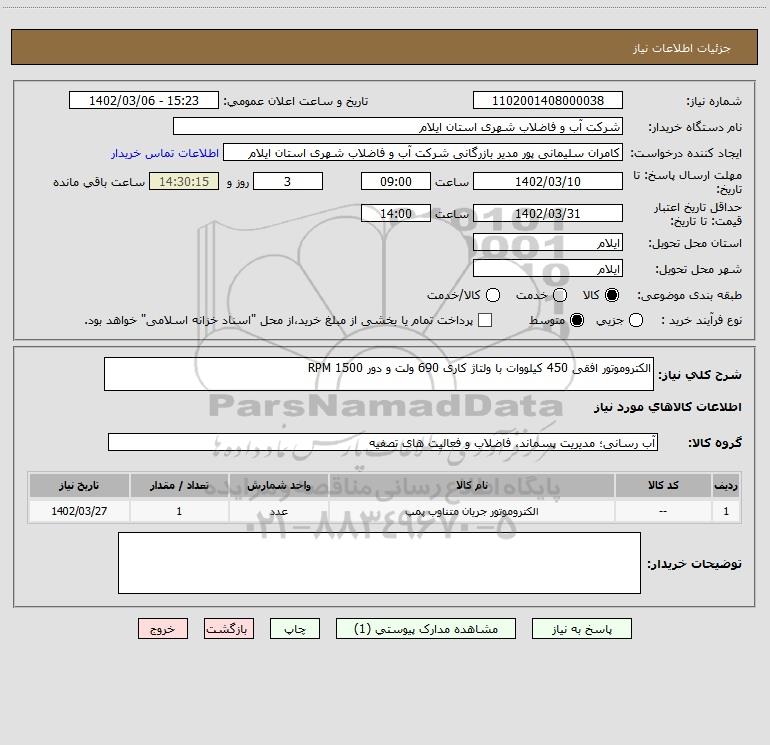Click the unit cell عدد
The width and height of the screenshot is (770, 745).
click(x=278, y=511)
